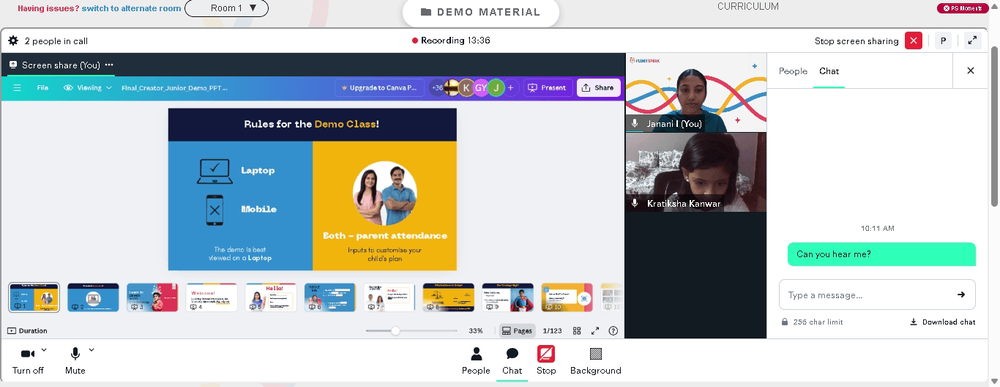Turn off the camera

tap(27, 361)
